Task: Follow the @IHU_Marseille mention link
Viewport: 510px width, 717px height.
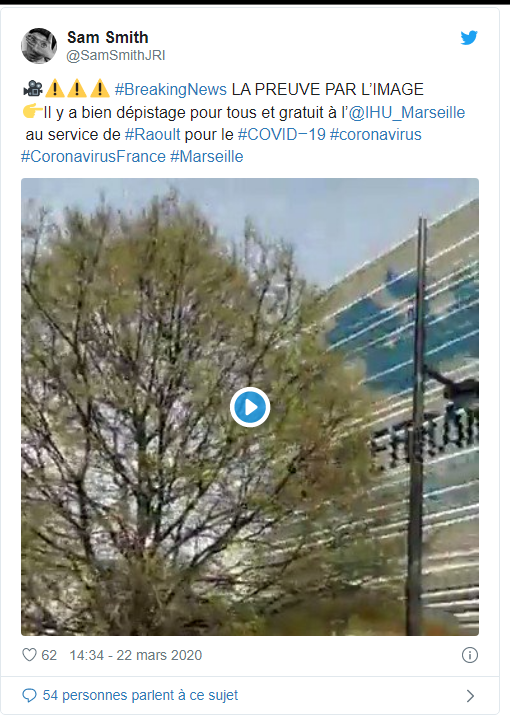Action: tap(407, 112)
